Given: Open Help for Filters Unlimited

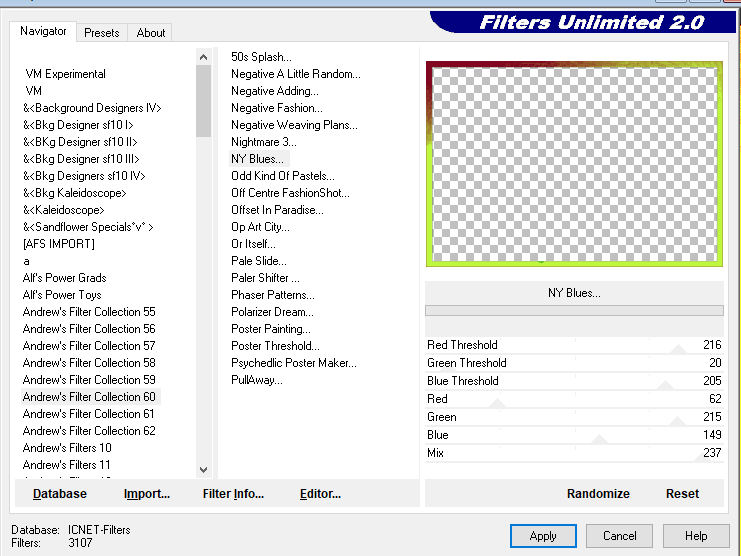Looking at the screenshot, I should pyautogui.click(x=696, y=536).
